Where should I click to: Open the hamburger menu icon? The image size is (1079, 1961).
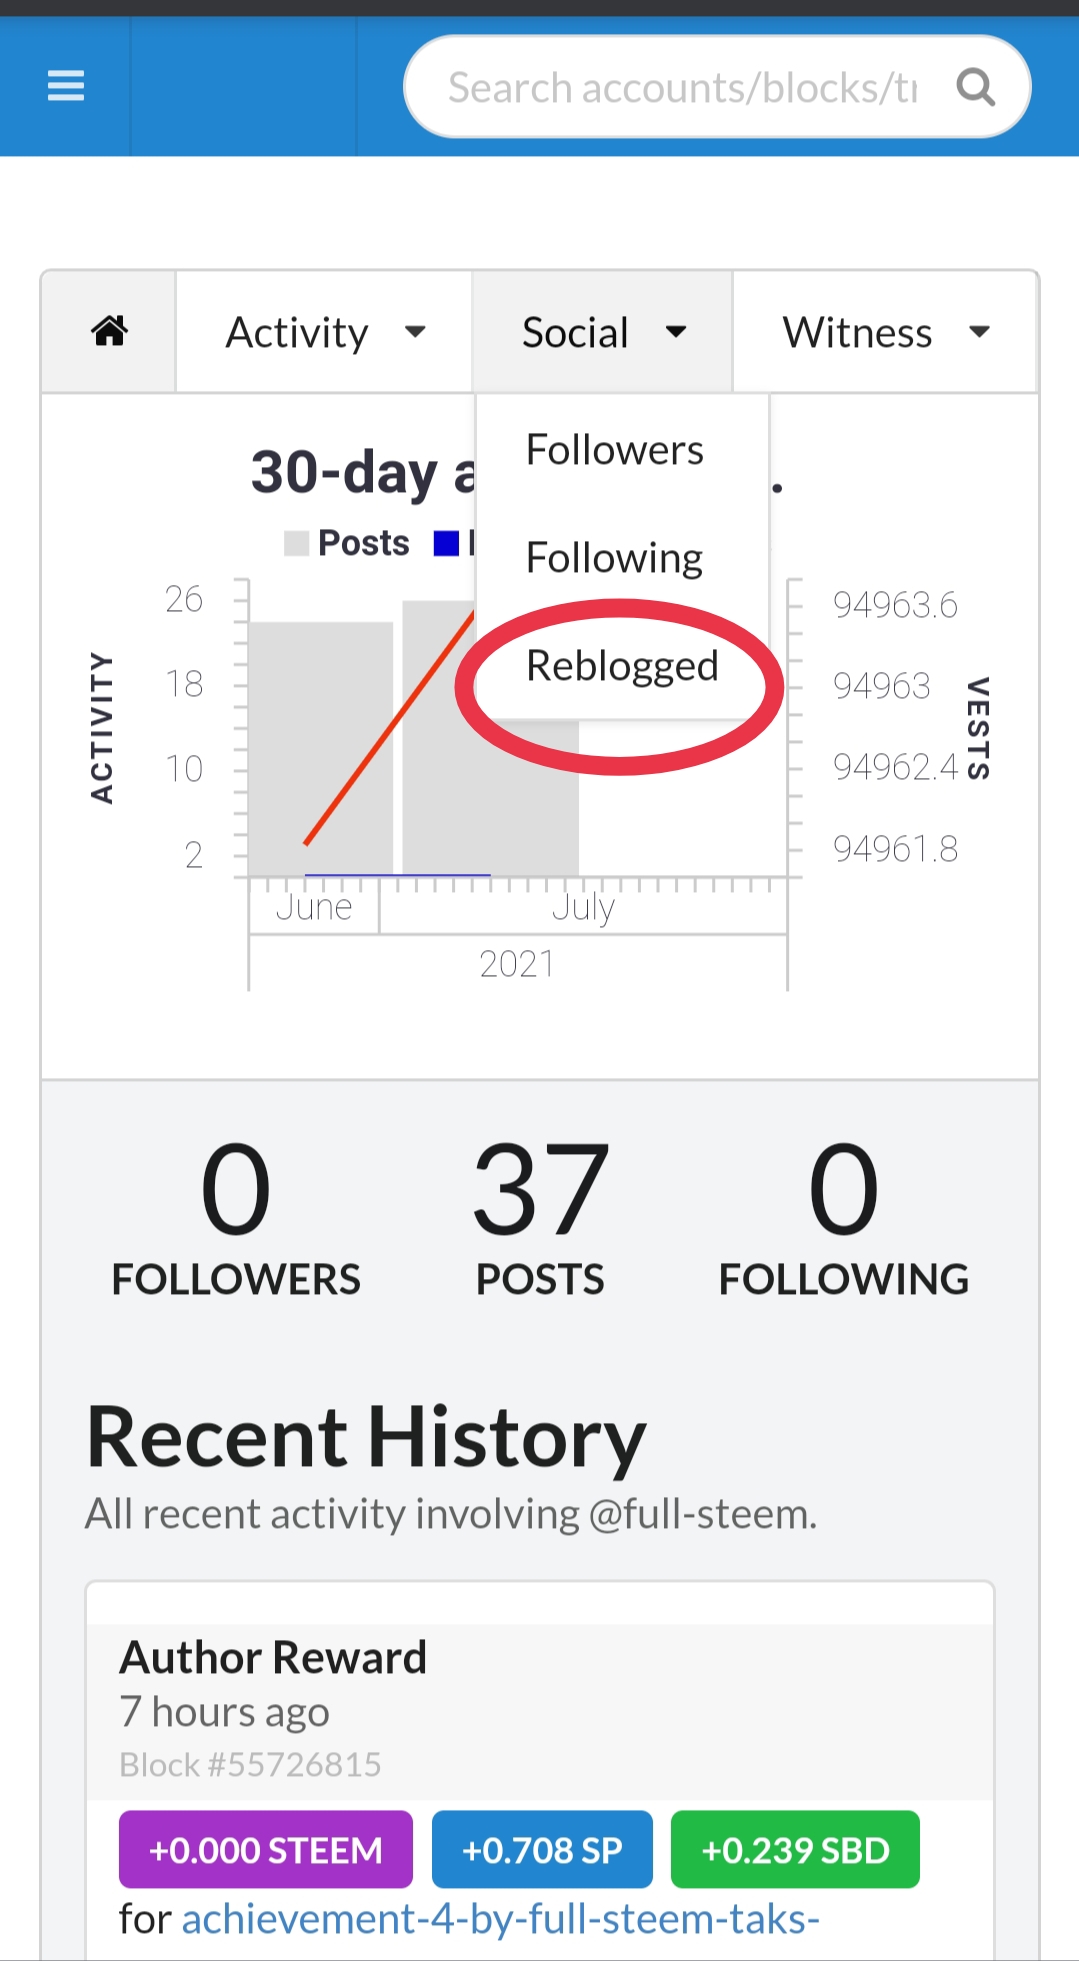pyautogui.click(x=66, y=86)
